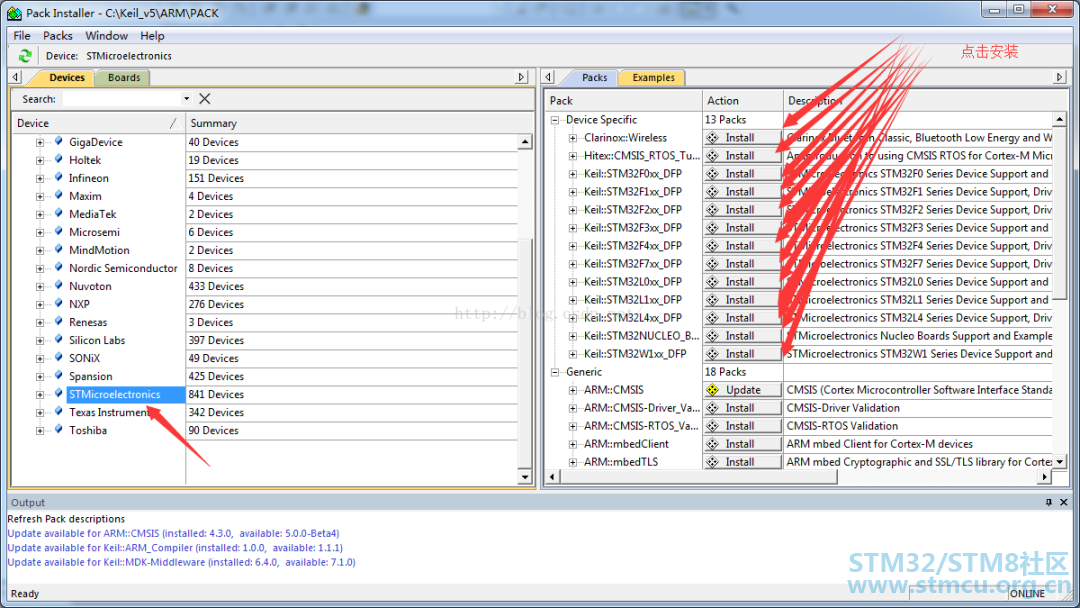Install the Keil::STM32L4xx_DFP pack
1080x608 pixels.
pyautogui.click(x=742, y=317)
